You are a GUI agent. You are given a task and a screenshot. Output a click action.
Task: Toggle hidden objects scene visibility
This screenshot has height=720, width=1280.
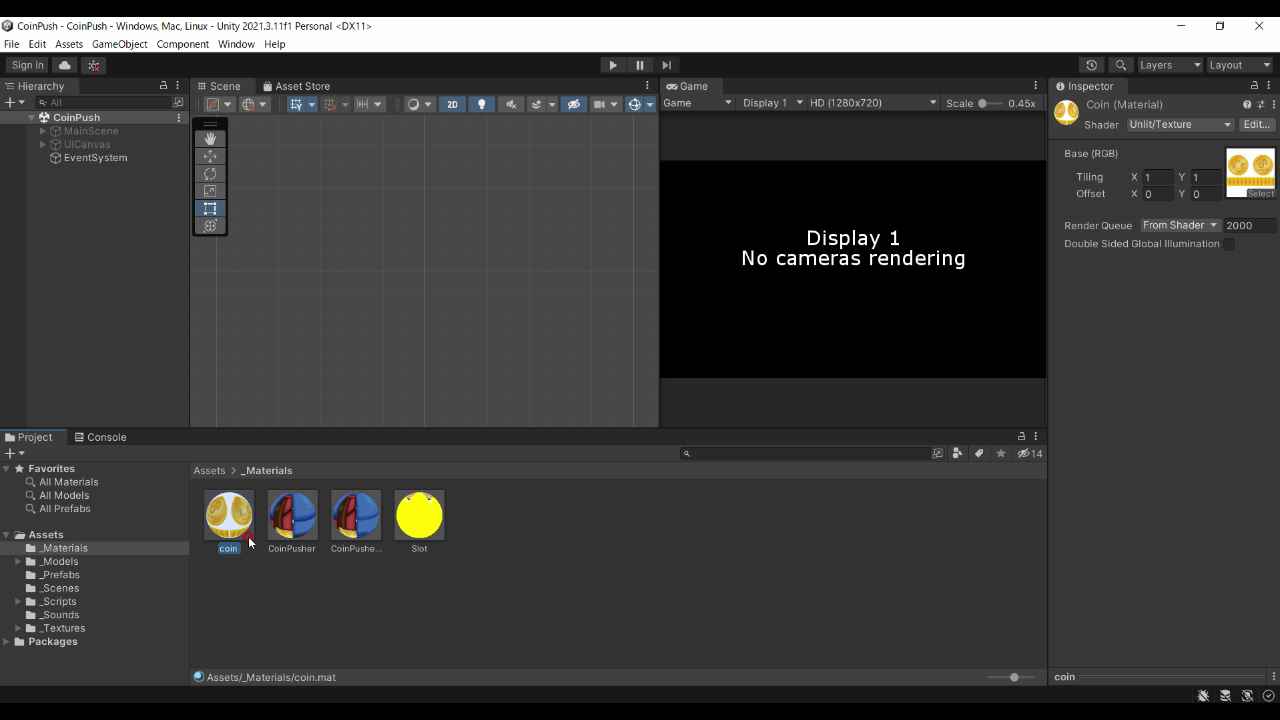573,104
